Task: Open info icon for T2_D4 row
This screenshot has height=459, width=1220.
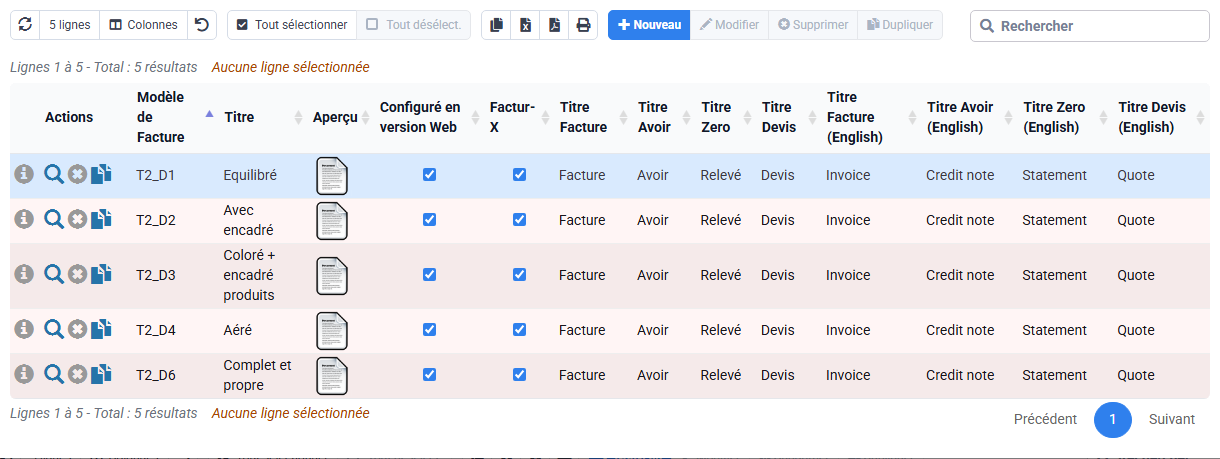Action: coord(25,330)
